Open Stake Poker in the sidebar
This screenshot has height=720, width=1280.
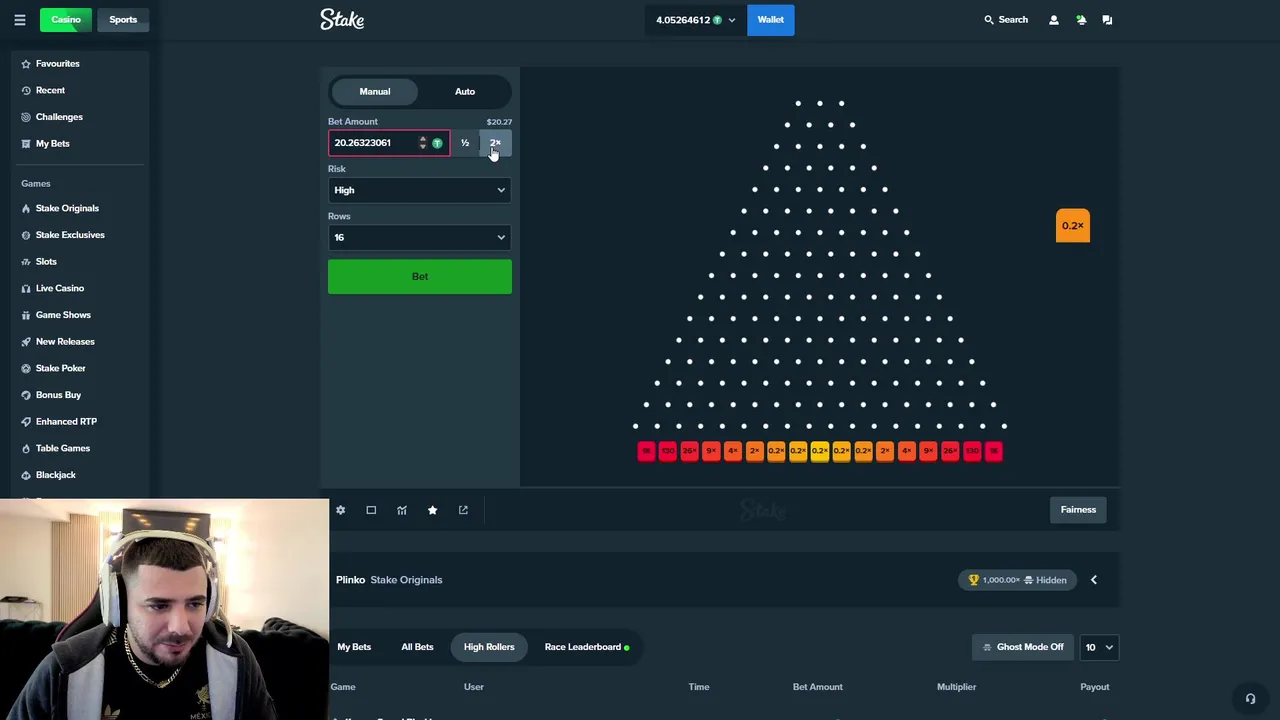(x=60, y=368)
